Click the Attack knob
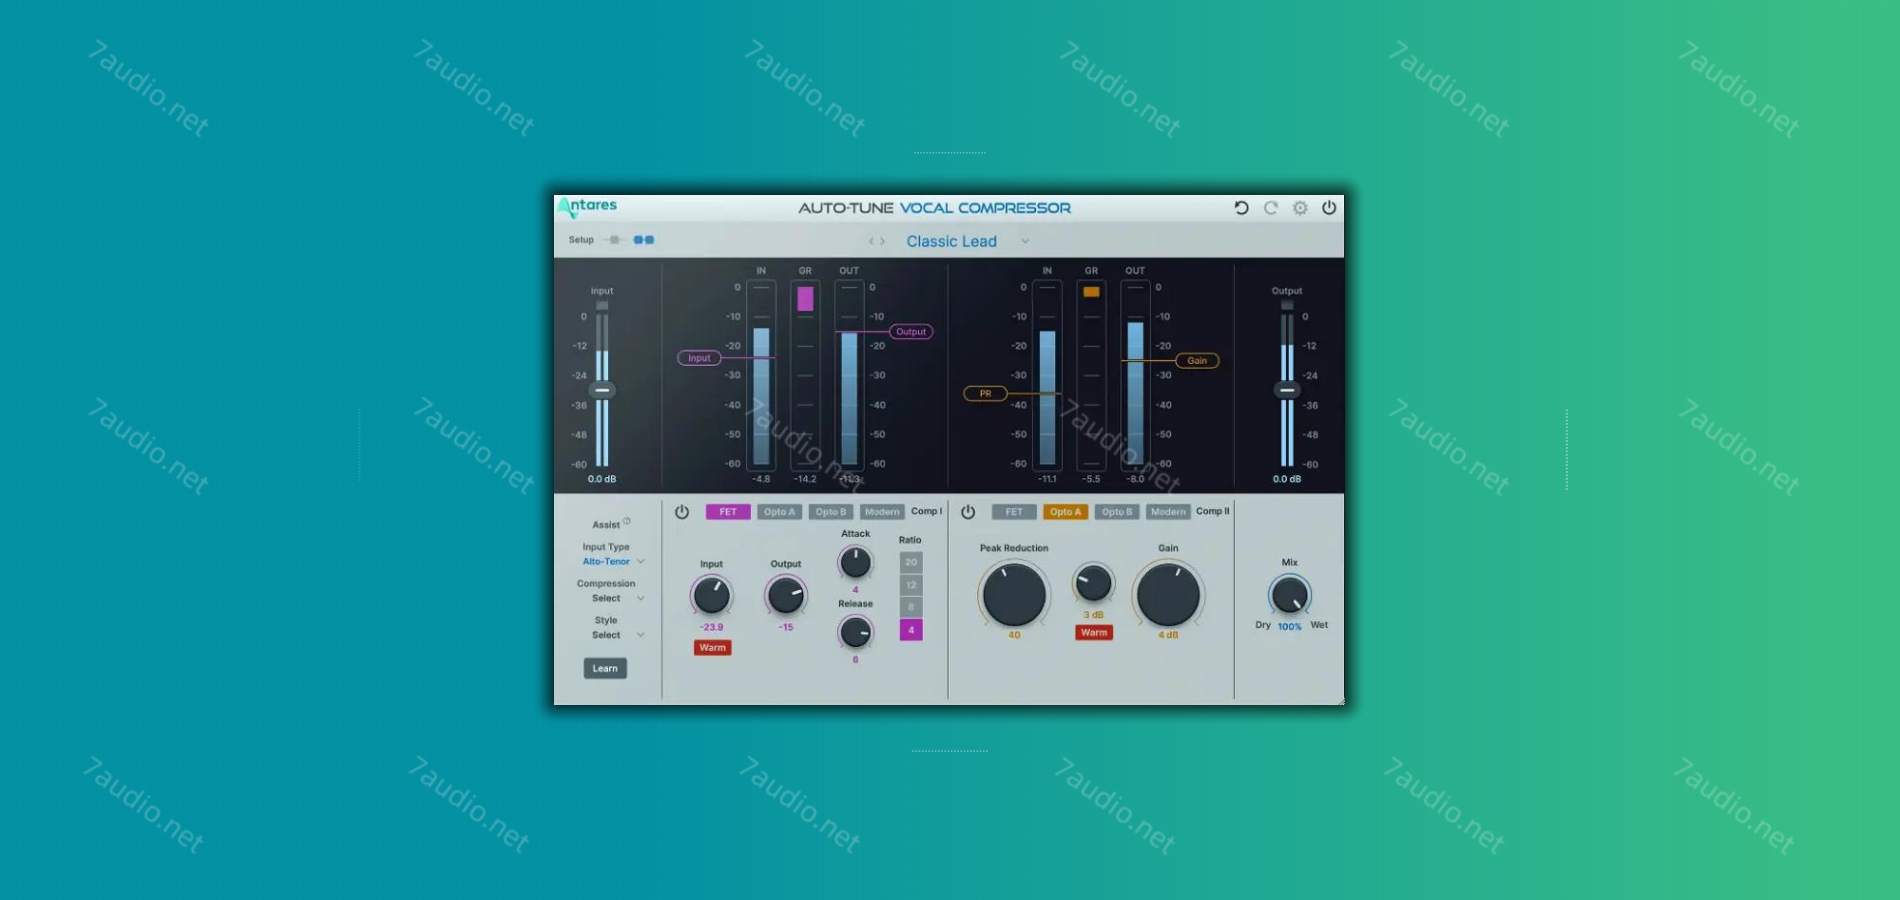This screenshot has height=900, width=1900. click(x=855, y=563)
